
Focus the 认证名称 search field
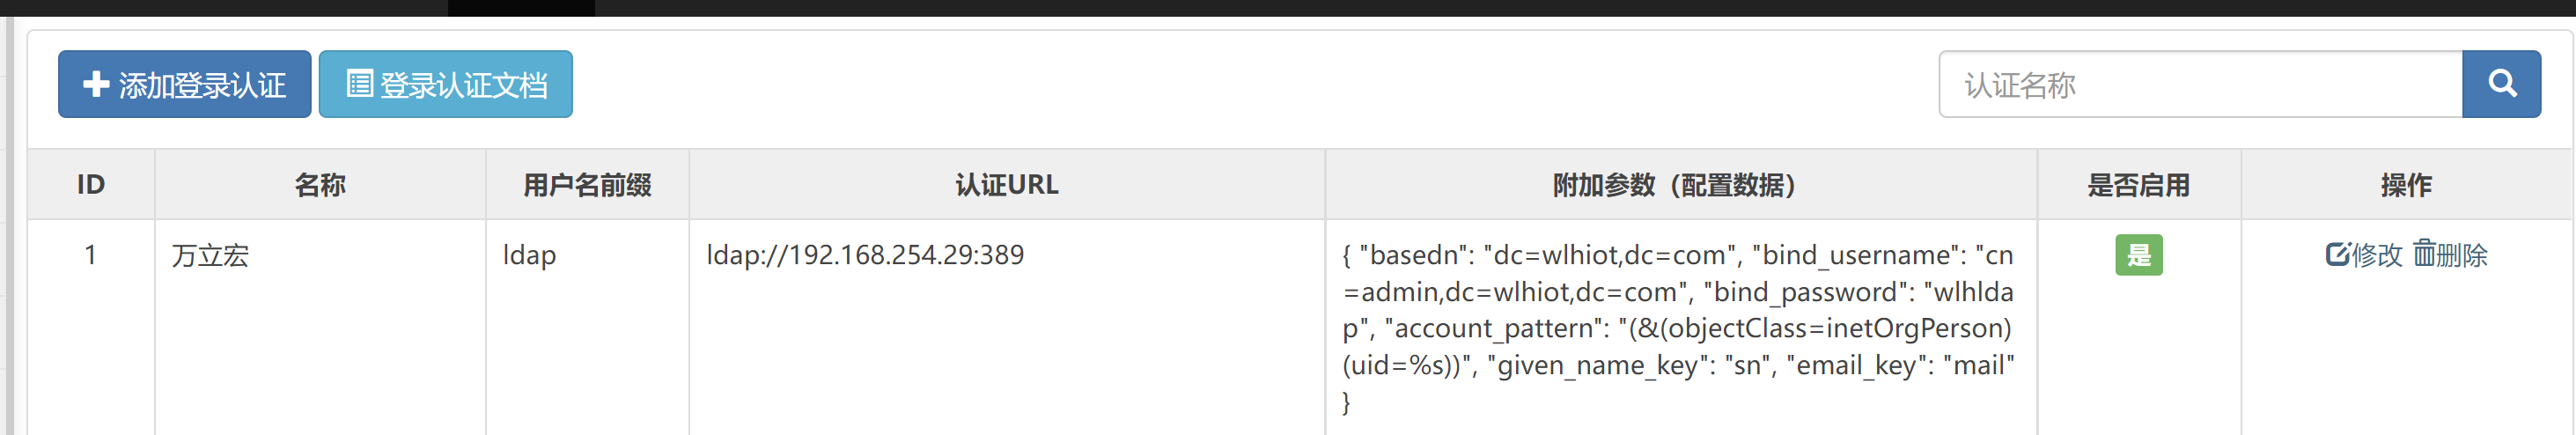pyautogui.click(x=2199, y=84)
